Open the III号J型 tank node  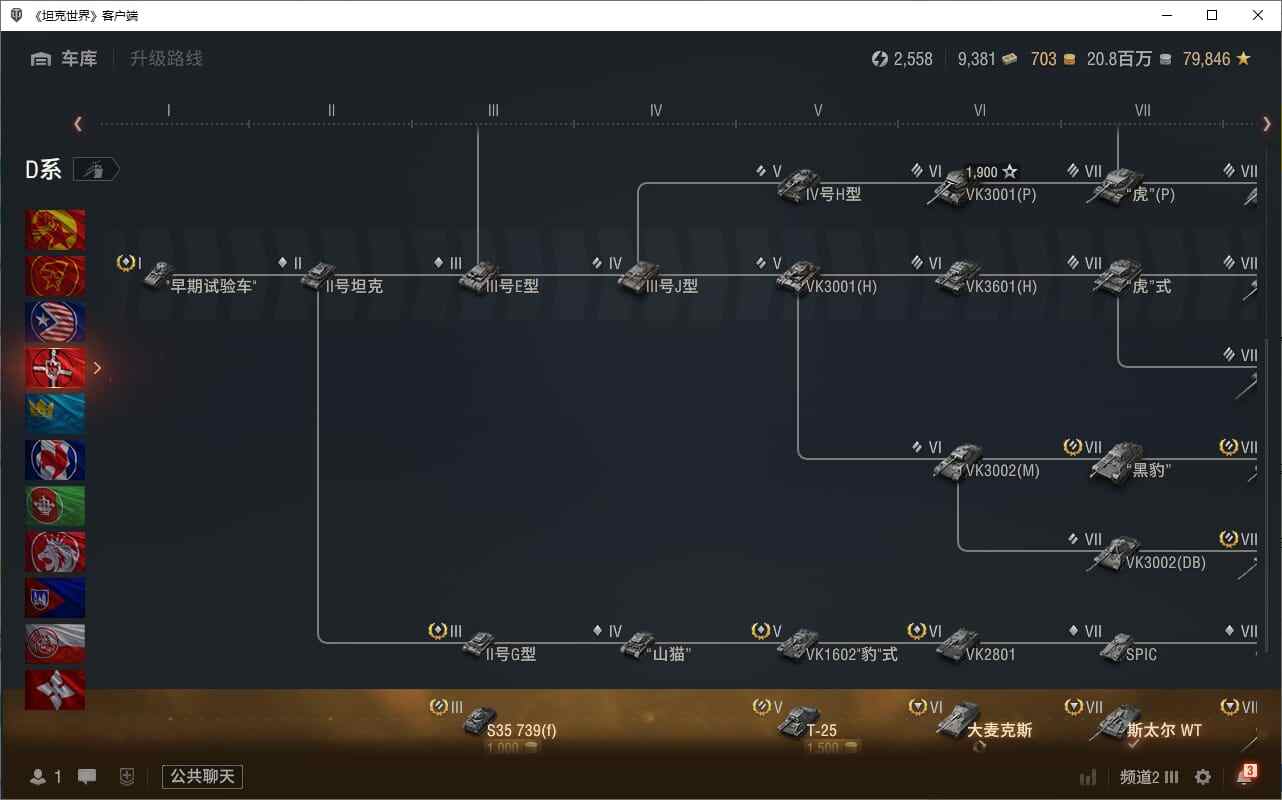point(657,277)
